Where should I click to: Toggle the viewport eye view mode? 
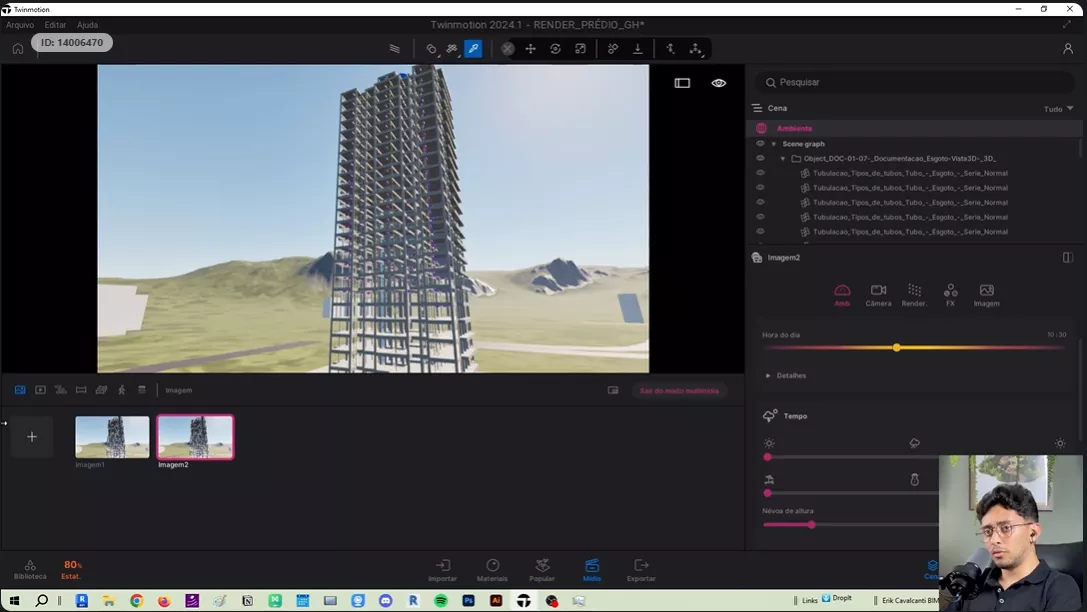click(718, 83)
